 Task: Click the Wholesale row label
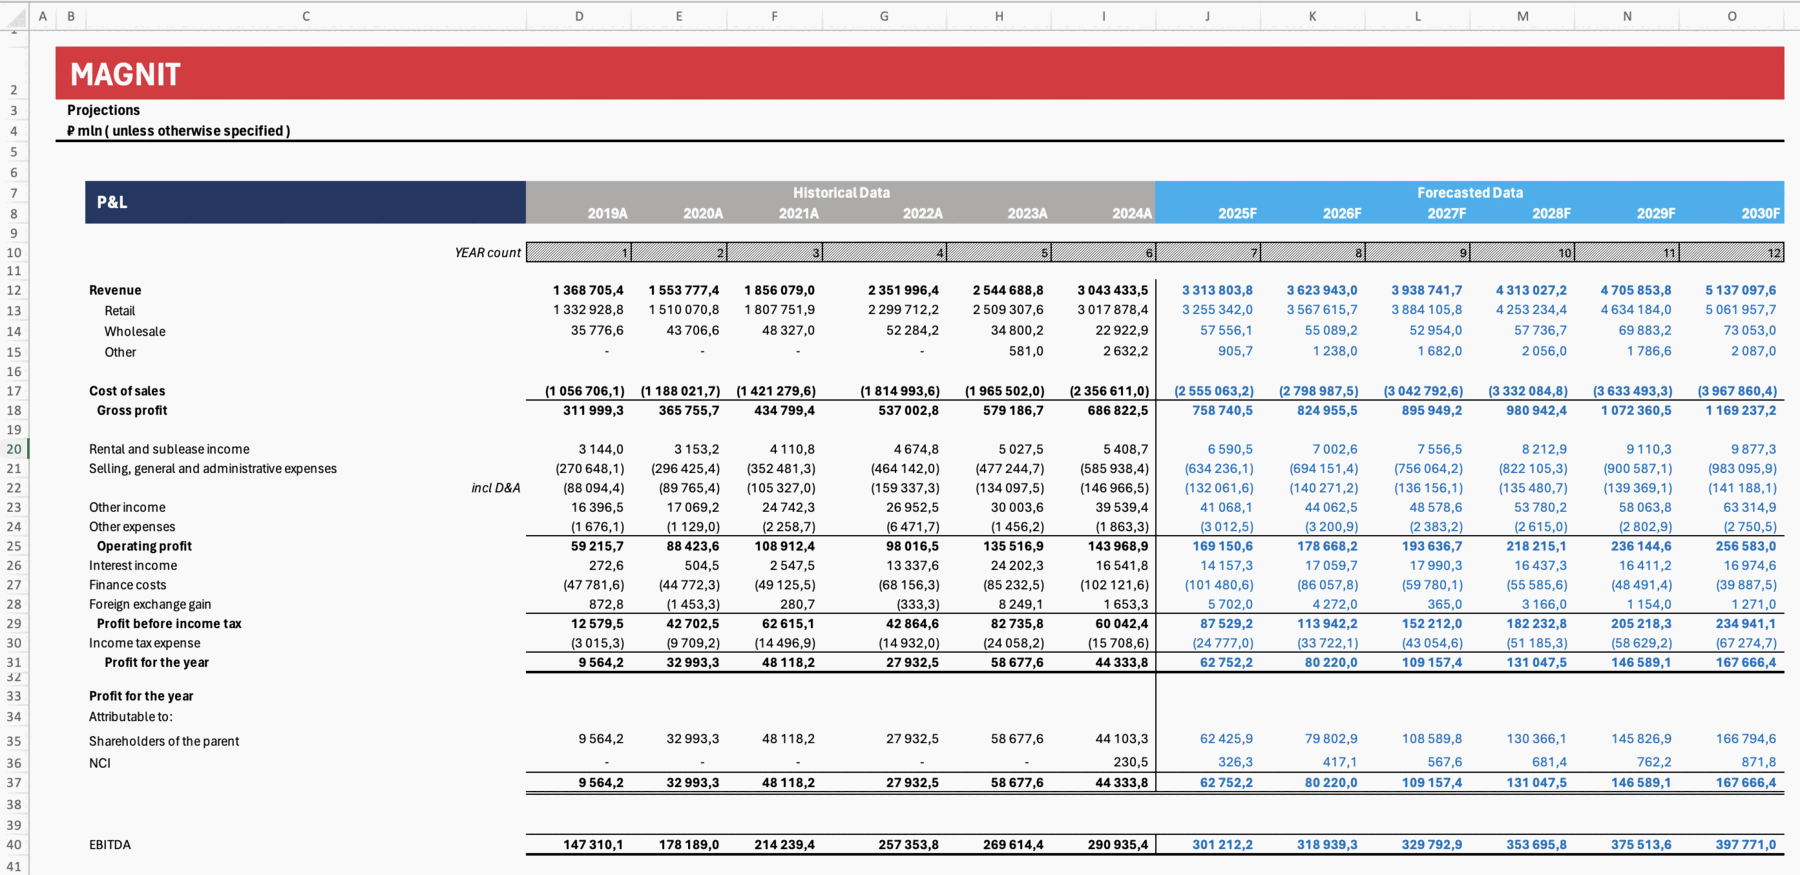pyautogui.click(x=135, y=332)
